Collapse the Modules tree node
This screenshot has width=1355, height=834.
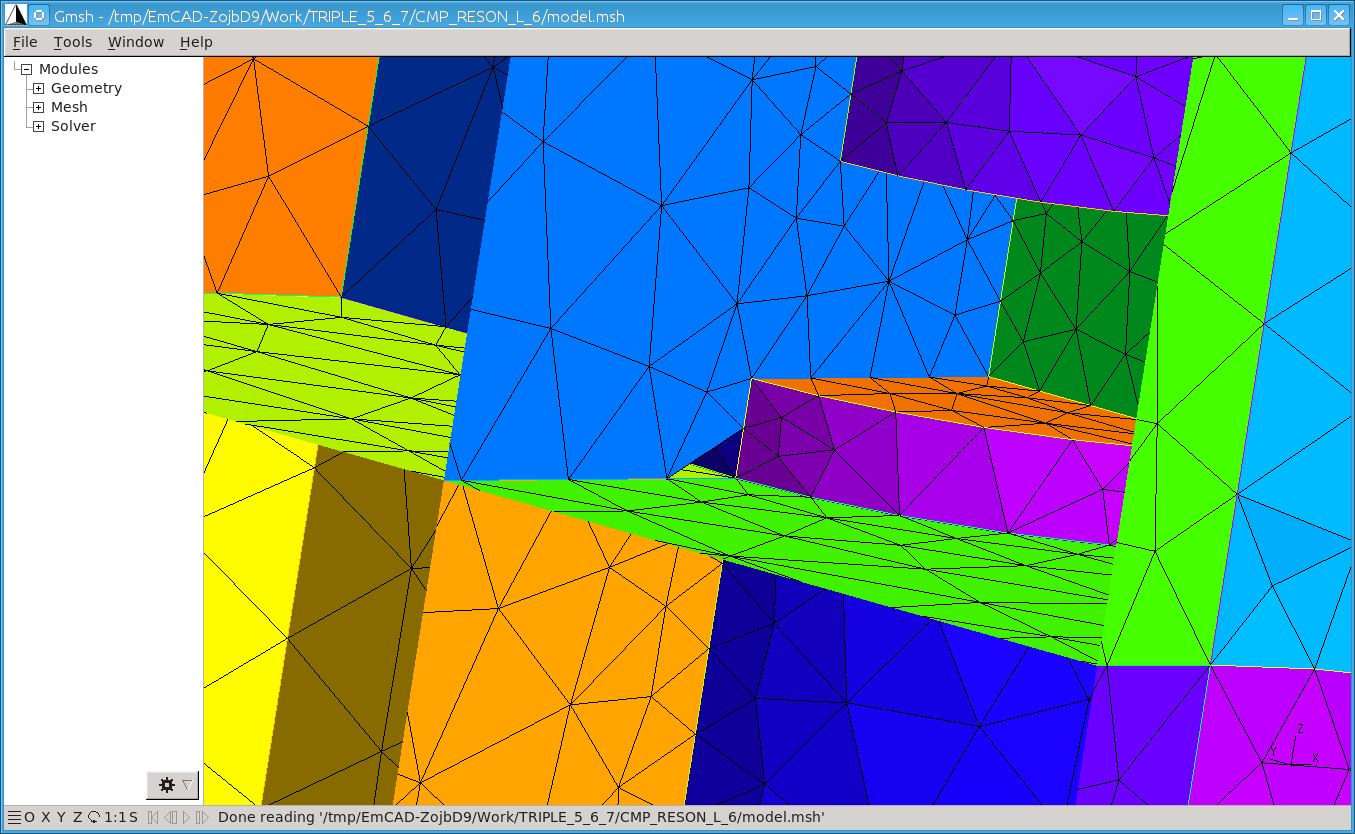[27, 70]
